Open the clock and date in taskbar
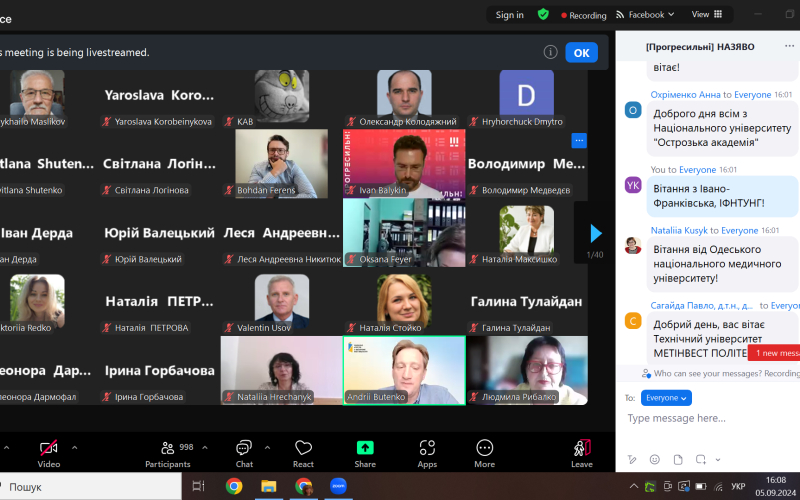800x500 pixels. (x=776, y=486)
